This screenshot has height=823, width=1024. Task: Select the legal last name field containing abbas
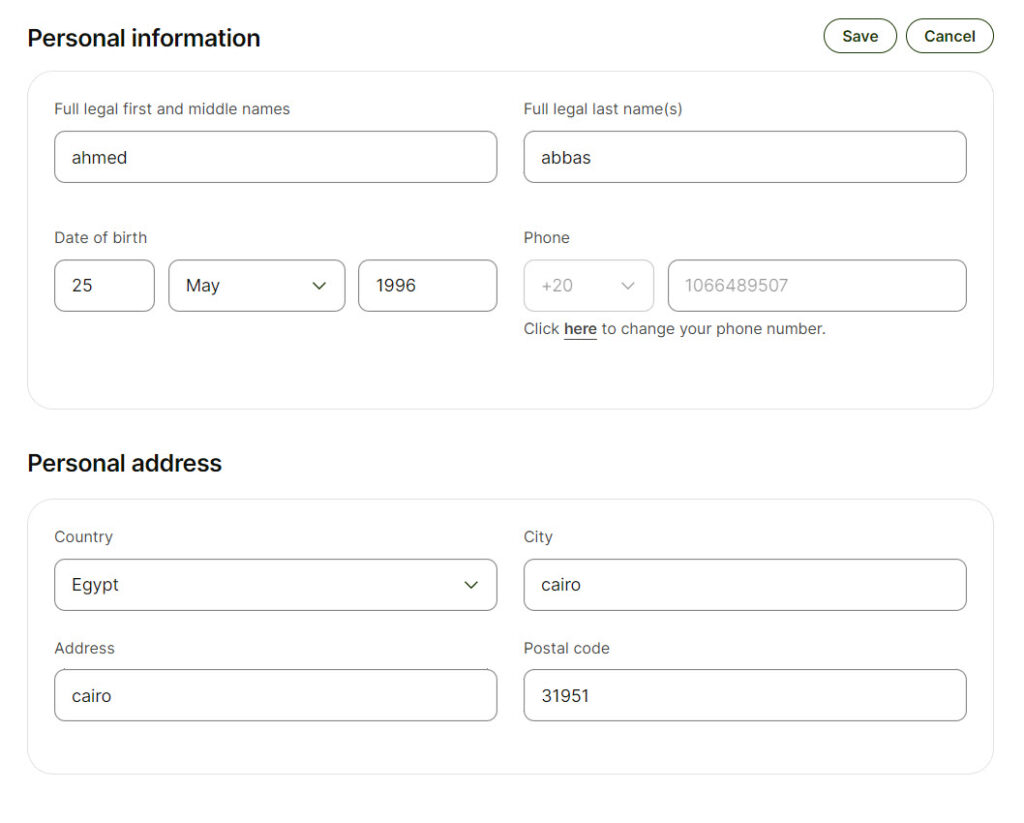click(x=745, y=157)
